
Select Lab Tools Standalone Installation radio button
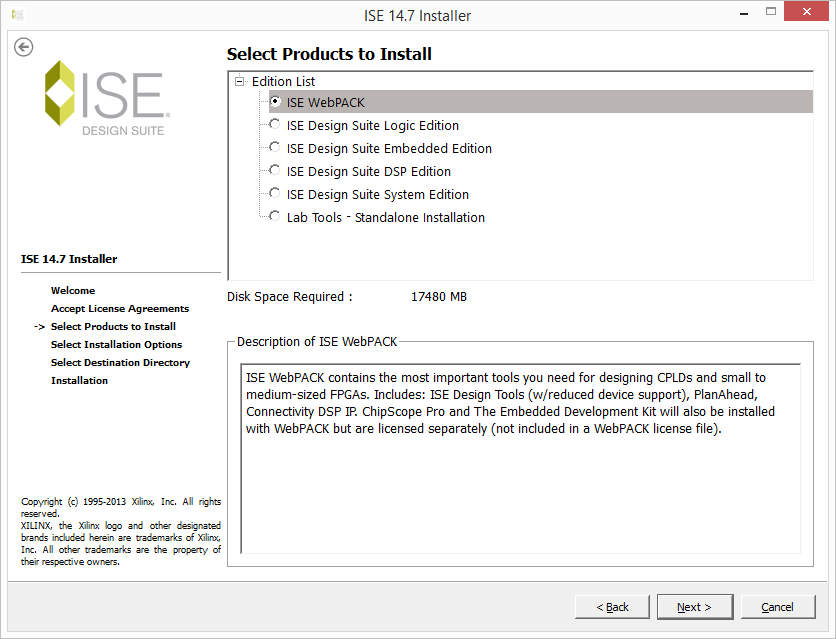click(275, 216)
